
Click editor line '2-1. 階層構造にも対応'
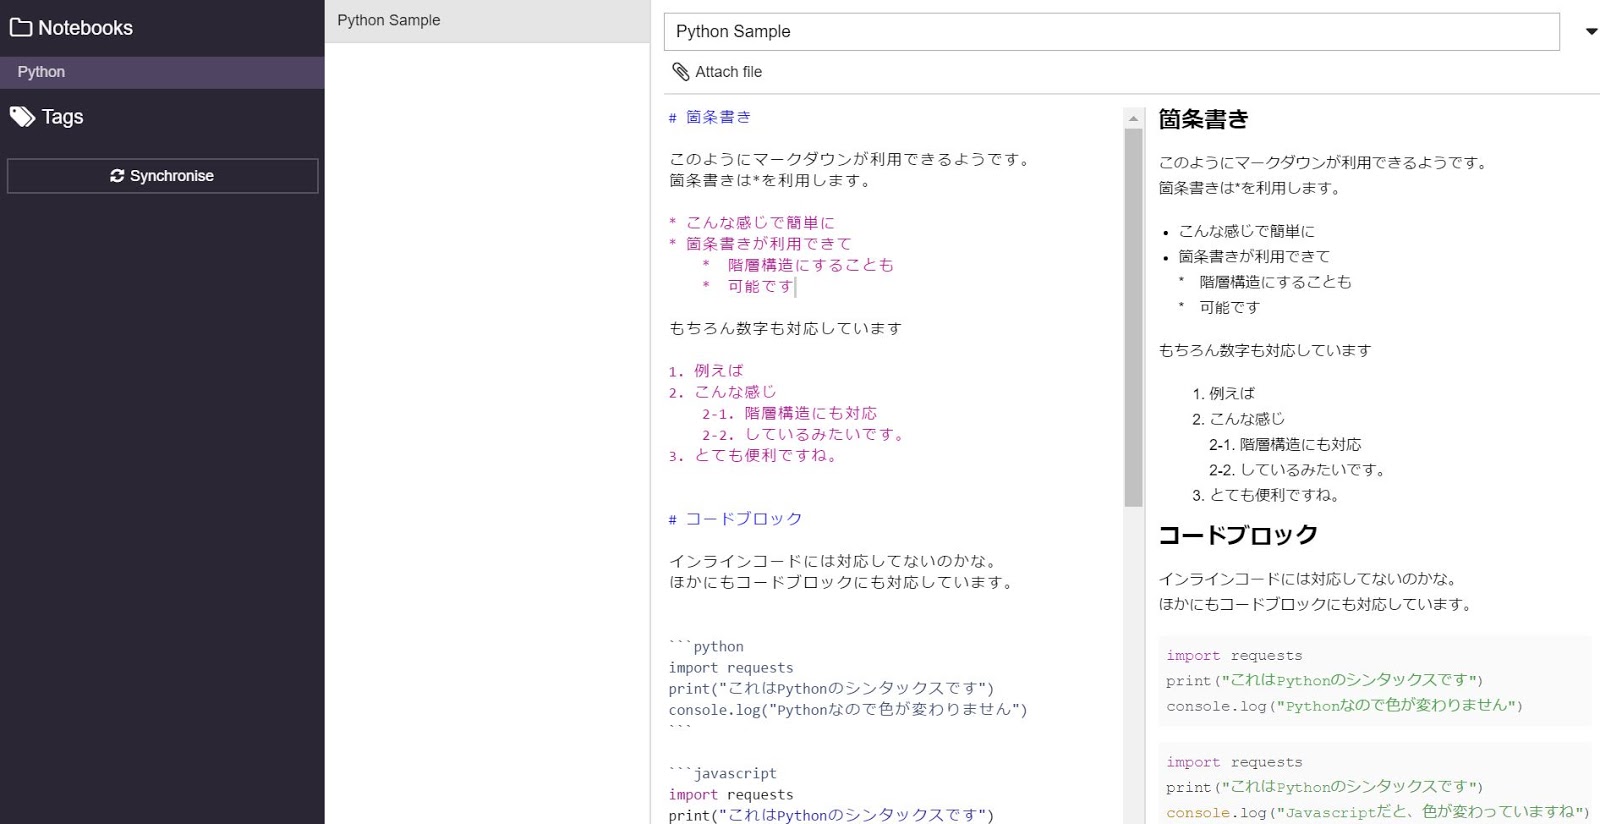789,413
